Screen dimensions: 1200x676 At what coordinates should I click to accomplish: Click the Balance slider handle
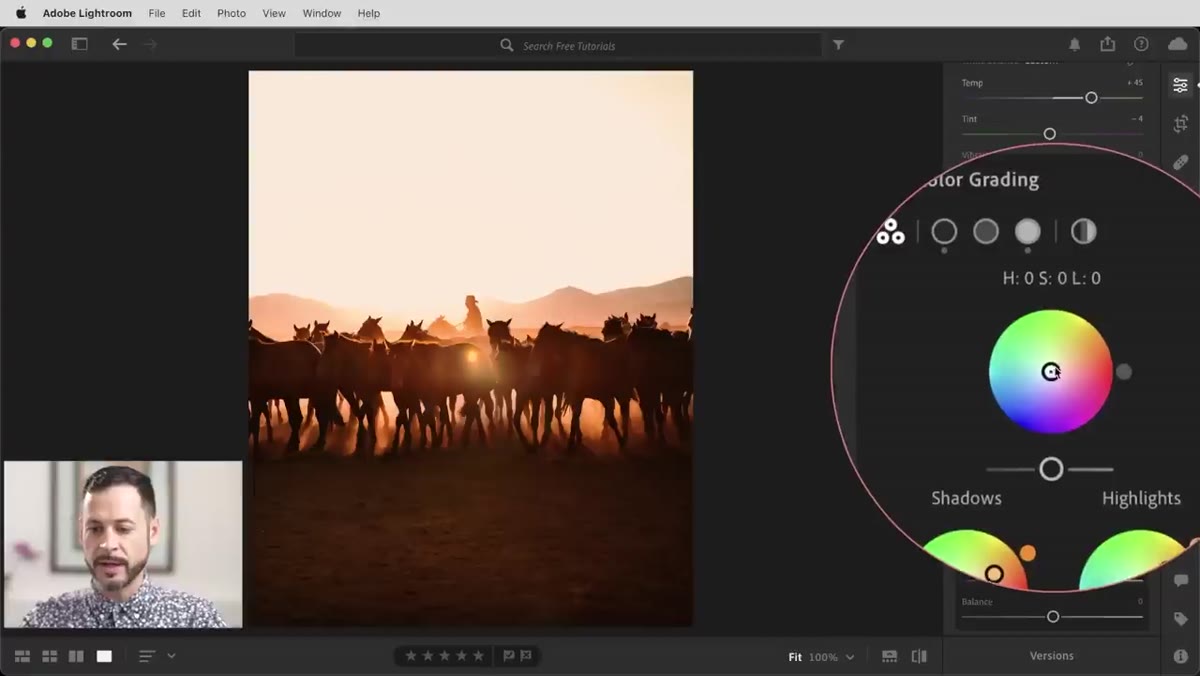click(1053, 617)
